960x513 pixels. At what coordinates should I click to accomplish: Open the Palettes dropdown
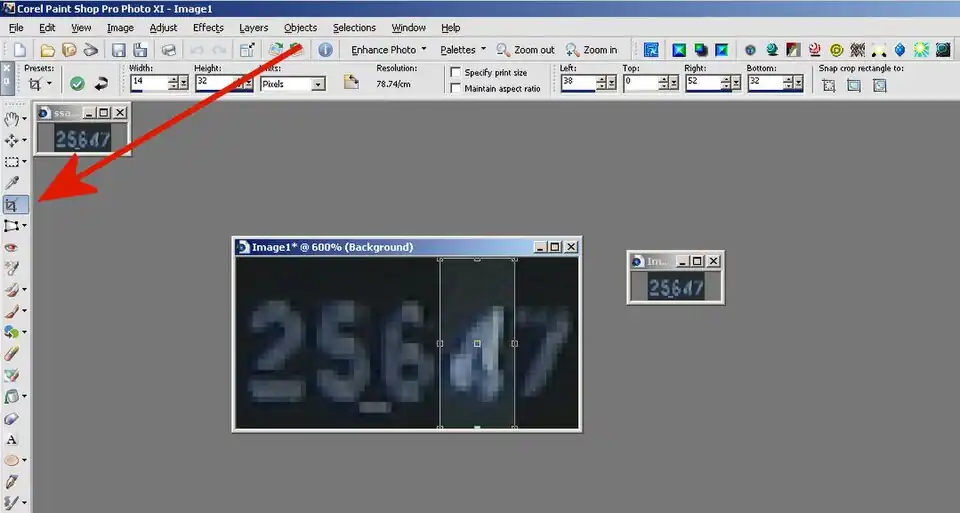463,50
